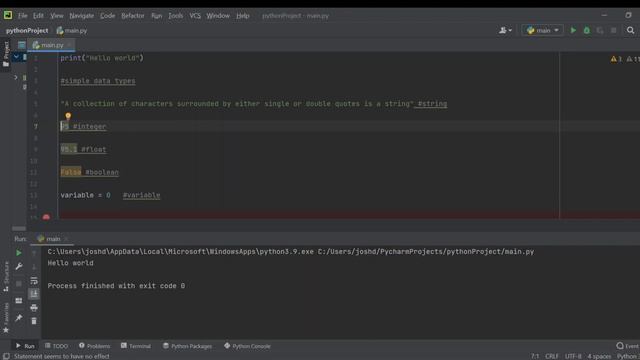The image size is (640, 360).
Task: Click print("Hello world") on line 1
Action: tap(102, 58)
